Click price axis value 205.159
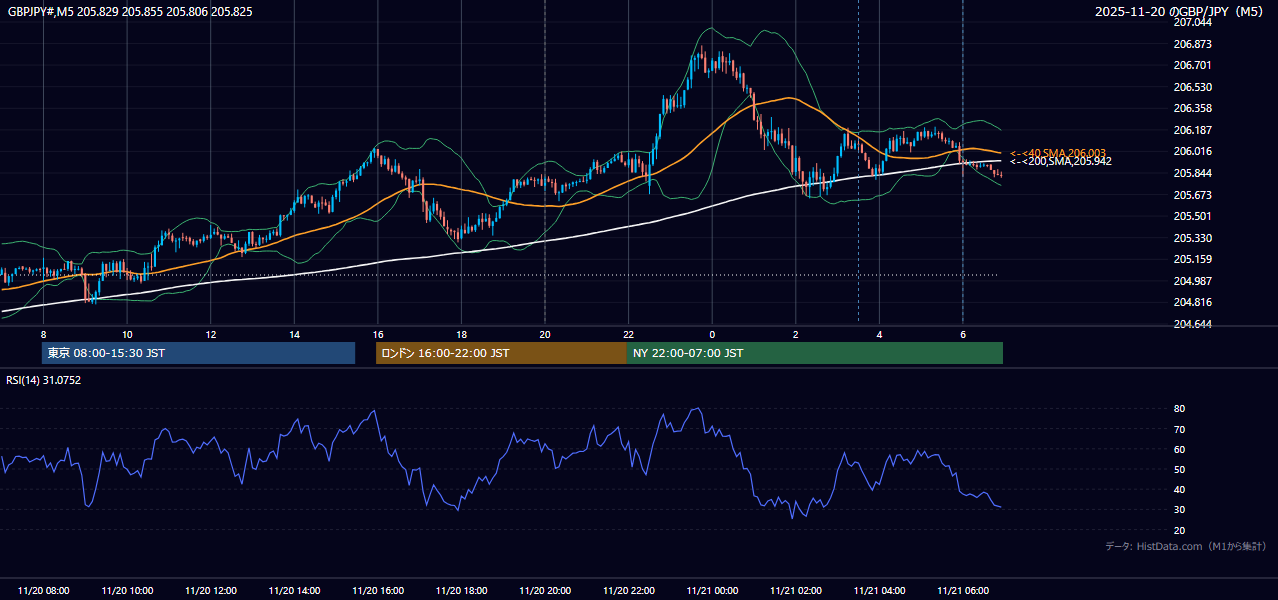 pos(1193,259)
